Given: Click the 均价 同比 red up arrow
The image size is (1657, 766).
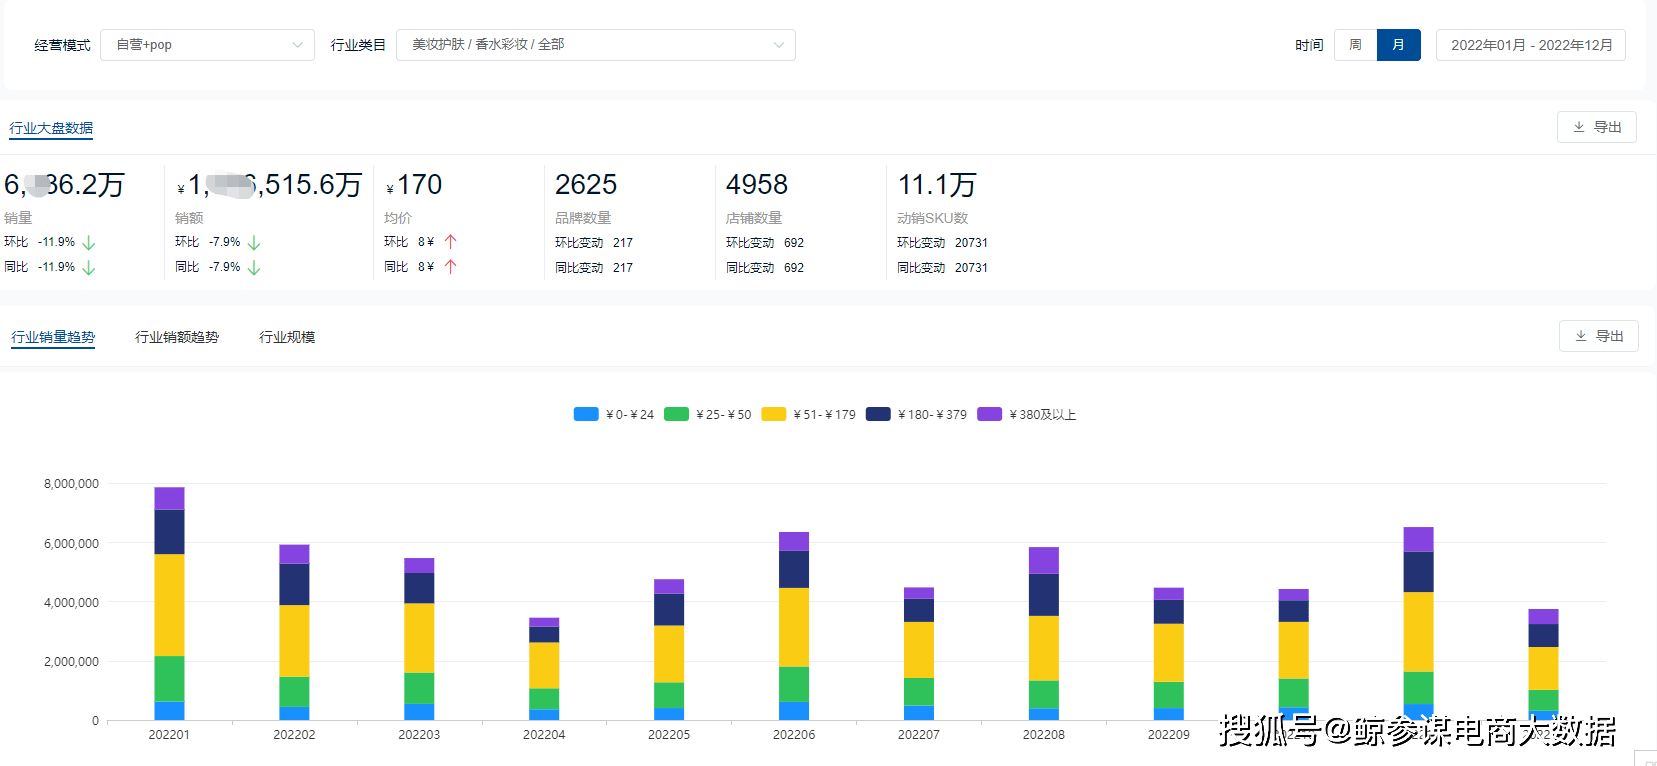Looking at the screenshot, I should click(x=450, y=267).
